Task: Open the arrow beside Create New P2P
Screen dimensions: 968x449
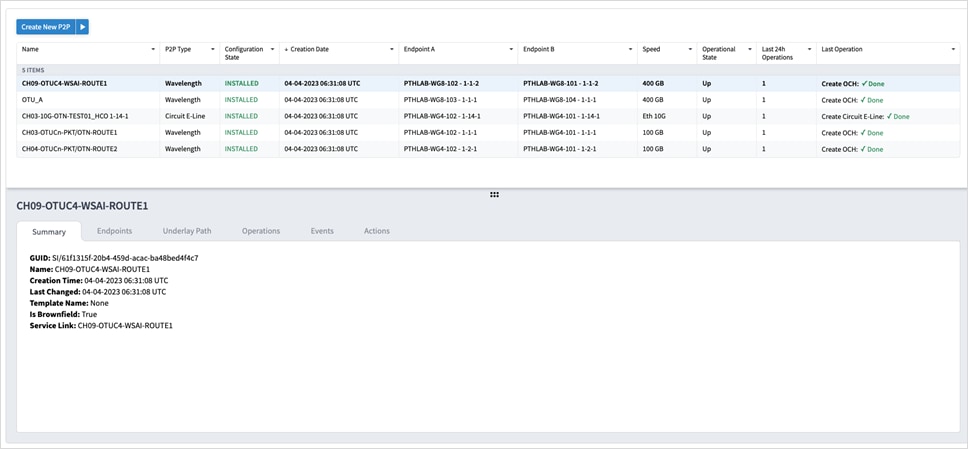Action: [x=82, y=27]
